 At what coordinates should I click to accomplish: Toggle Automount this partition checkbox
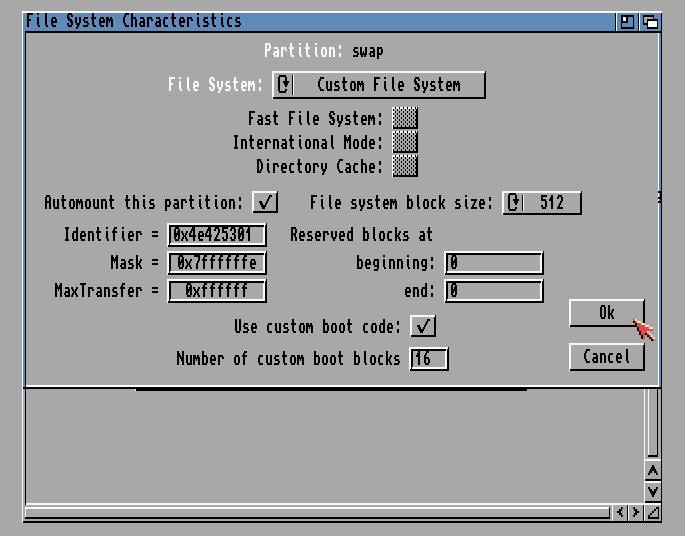click(x=265, y=202)
